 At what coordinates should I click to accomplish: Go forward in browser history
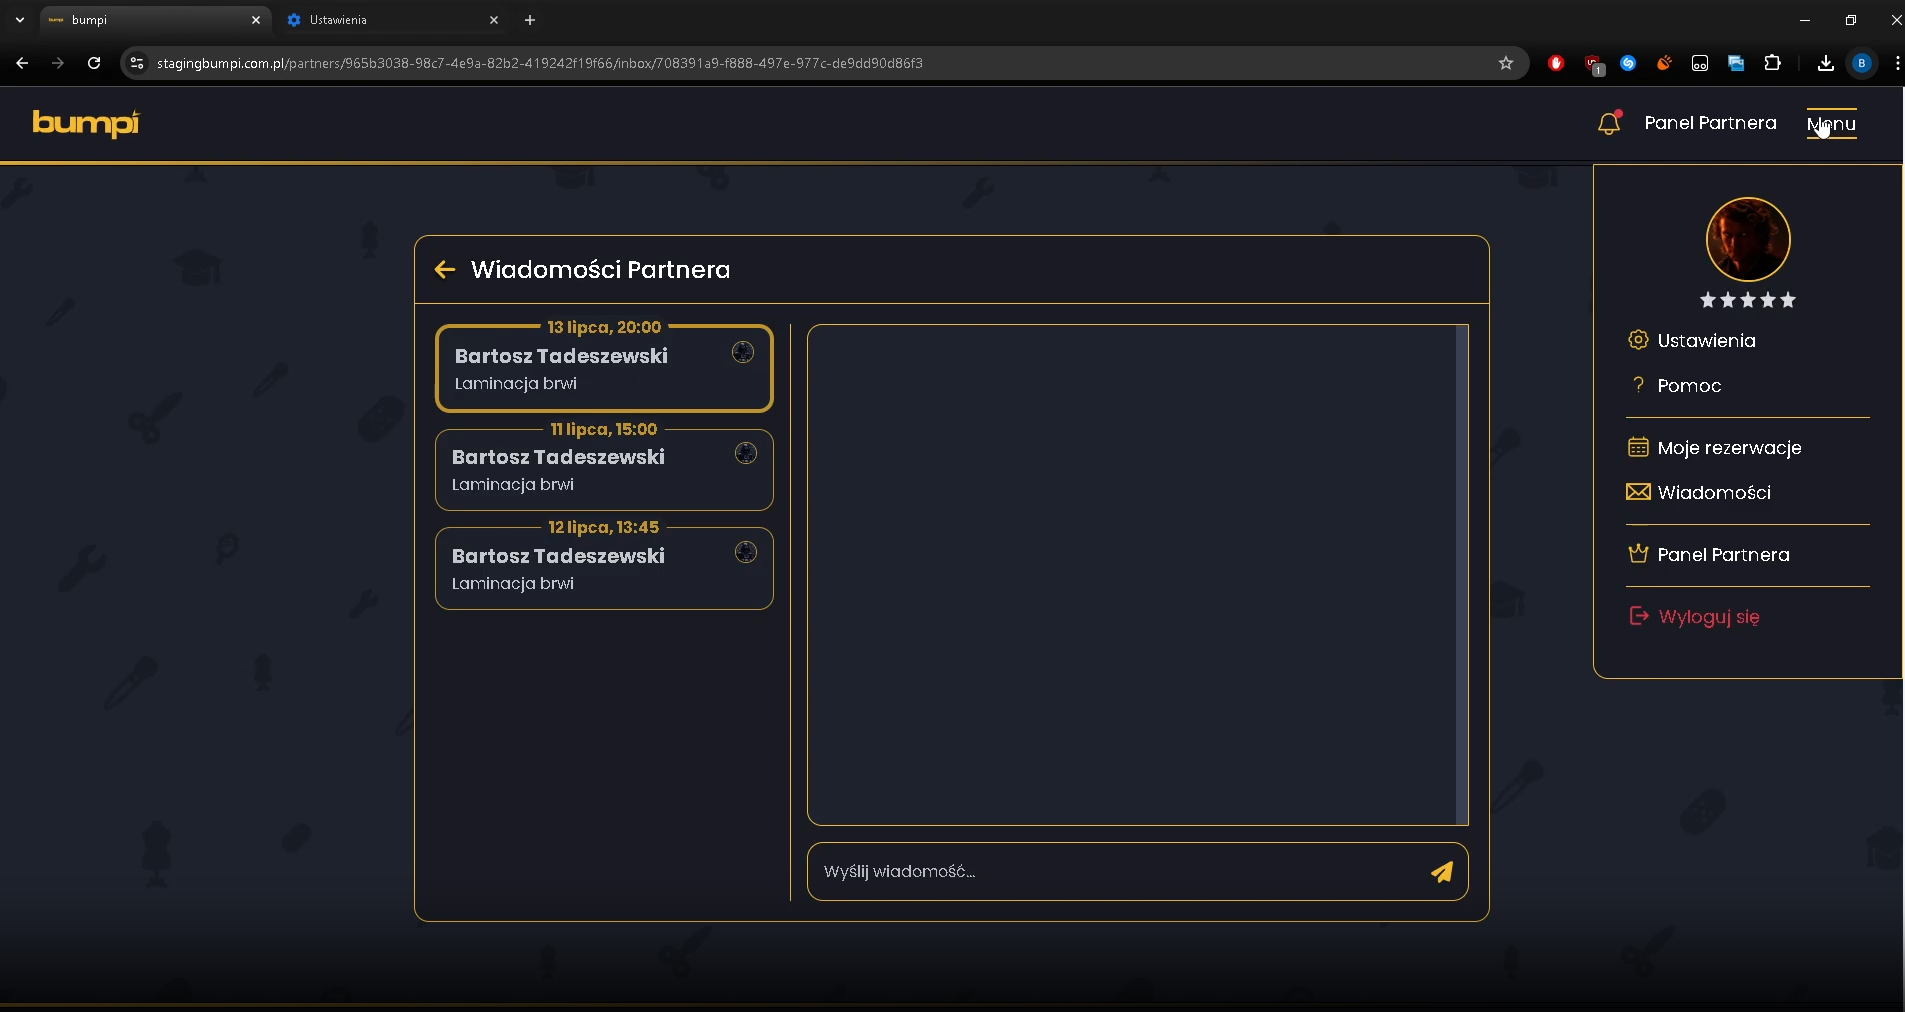click(x=58, y=63)
